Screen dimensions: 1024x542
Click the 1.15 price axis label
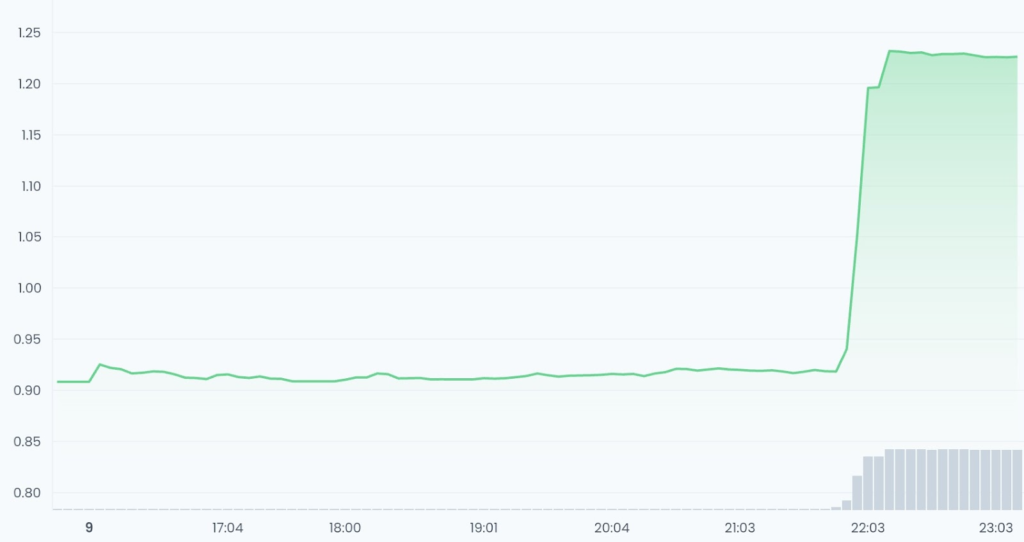coord(29,135)
